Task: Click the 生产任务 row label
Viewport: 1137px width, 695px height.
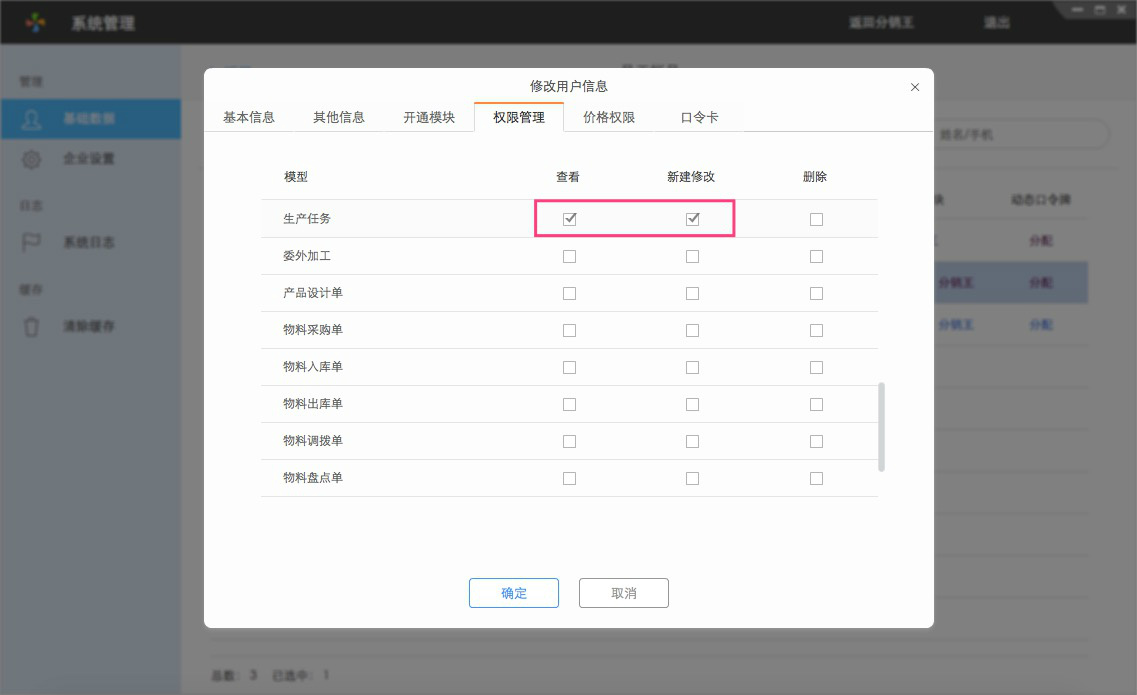Action: click(x=307, y=218)
